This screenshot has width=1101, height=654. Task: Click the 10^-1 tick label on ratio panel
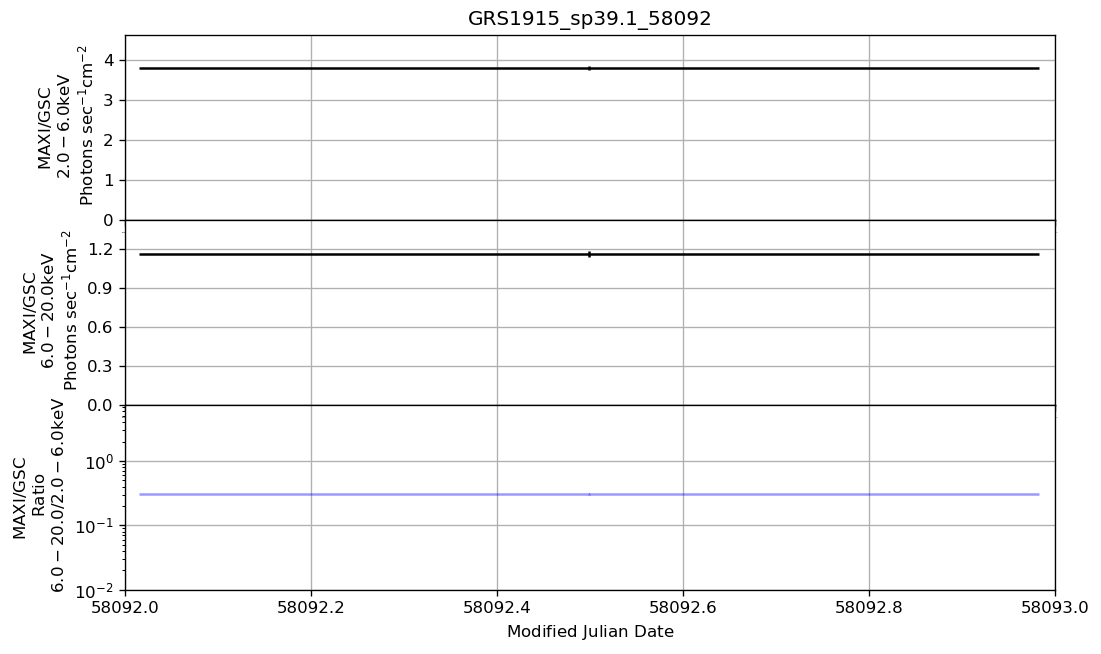96,525
